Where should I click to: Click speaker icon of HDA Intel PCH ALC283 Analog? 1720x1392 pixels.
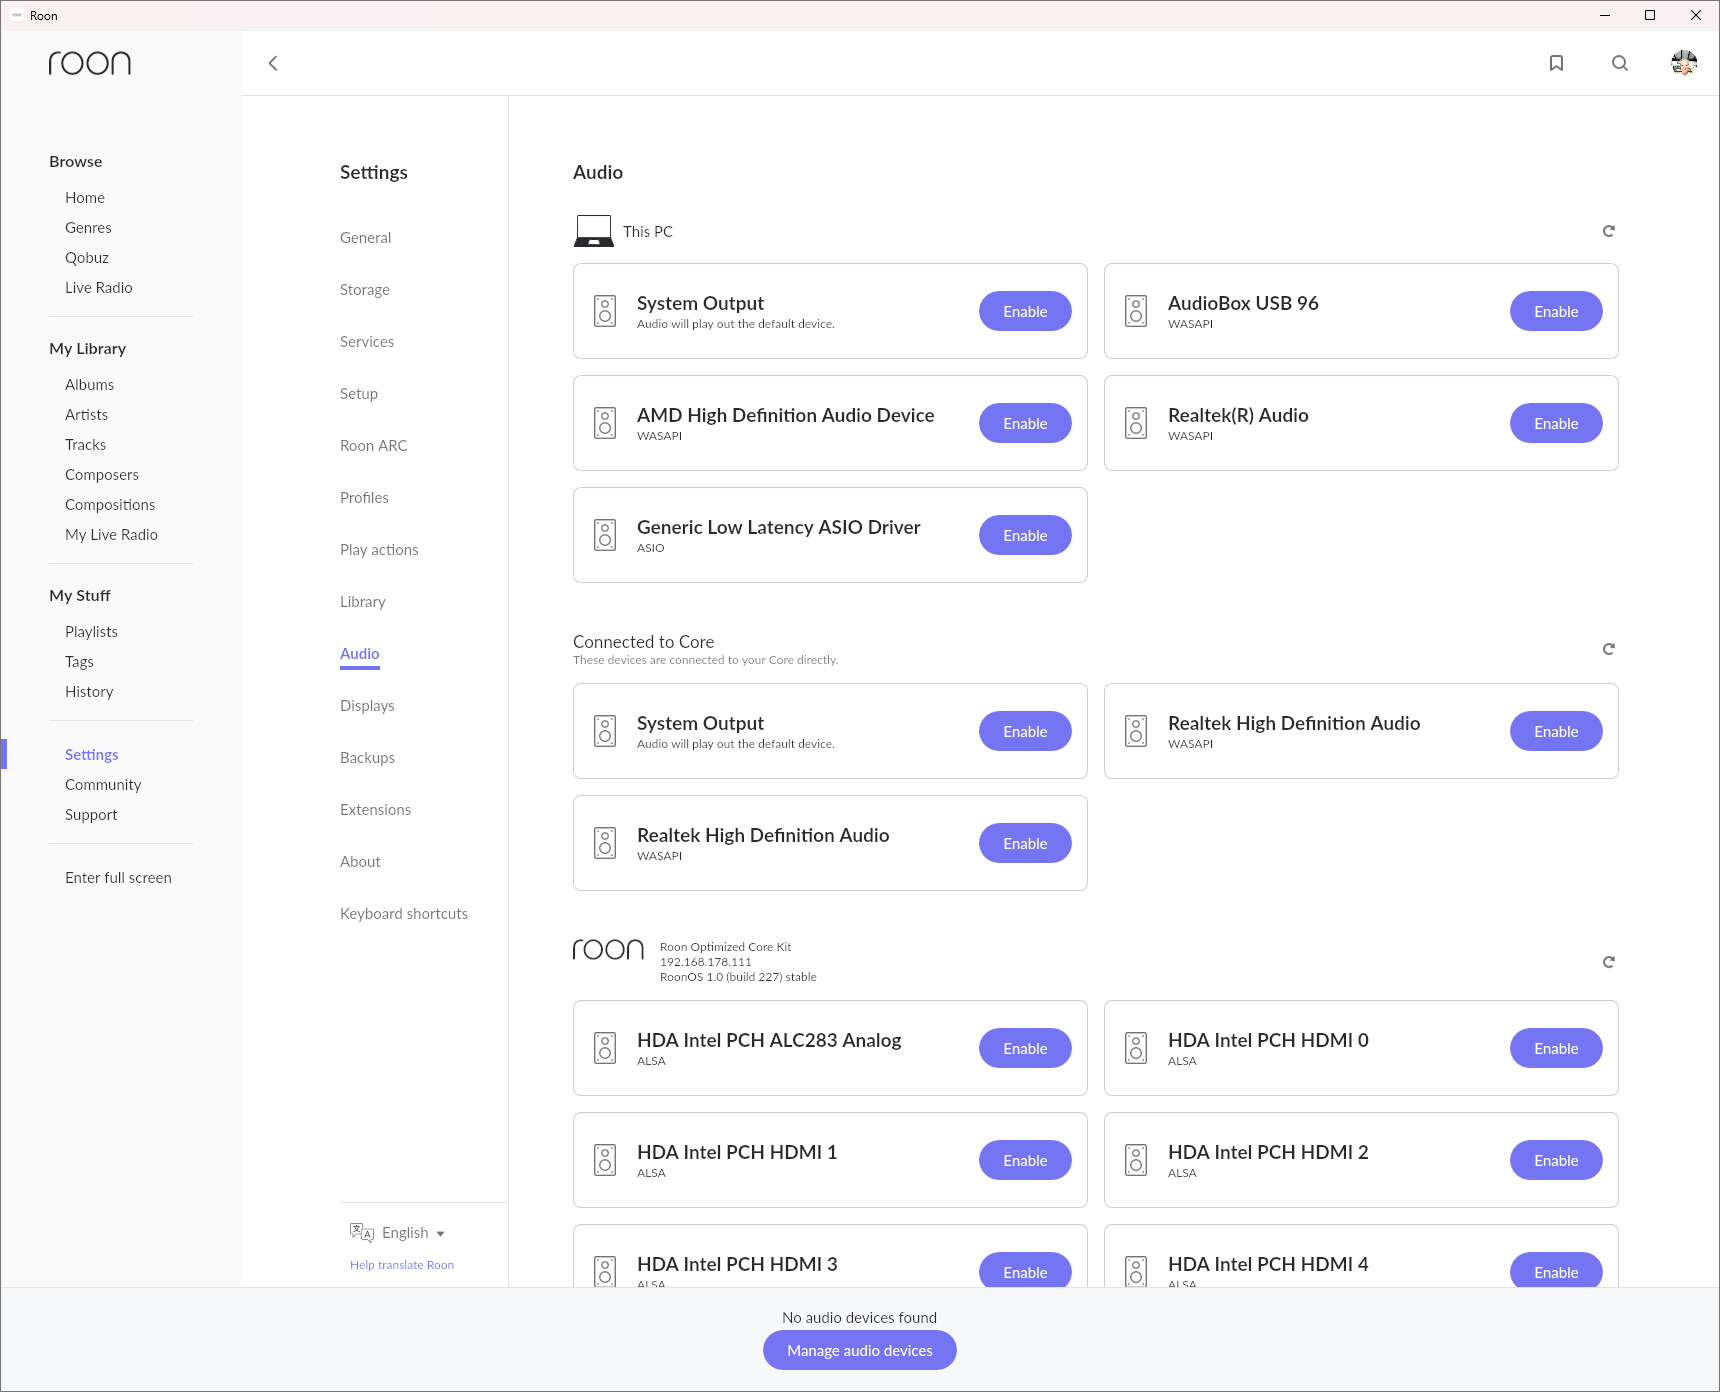point(605,1048)
